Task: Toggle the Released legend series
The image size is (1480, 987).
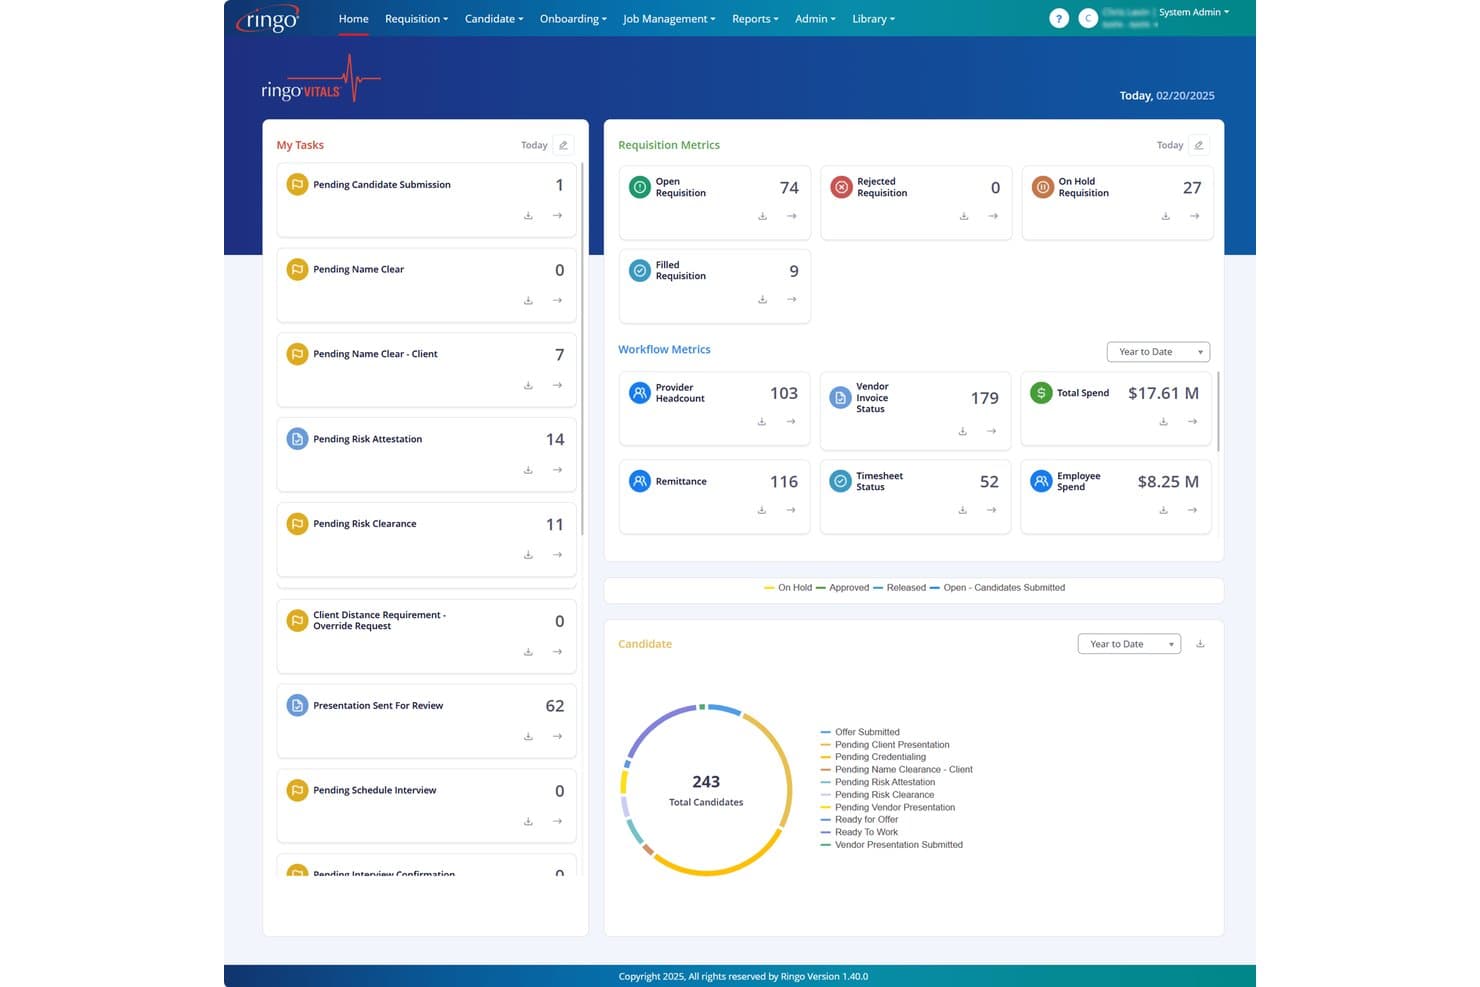Action: pos(899,588)
